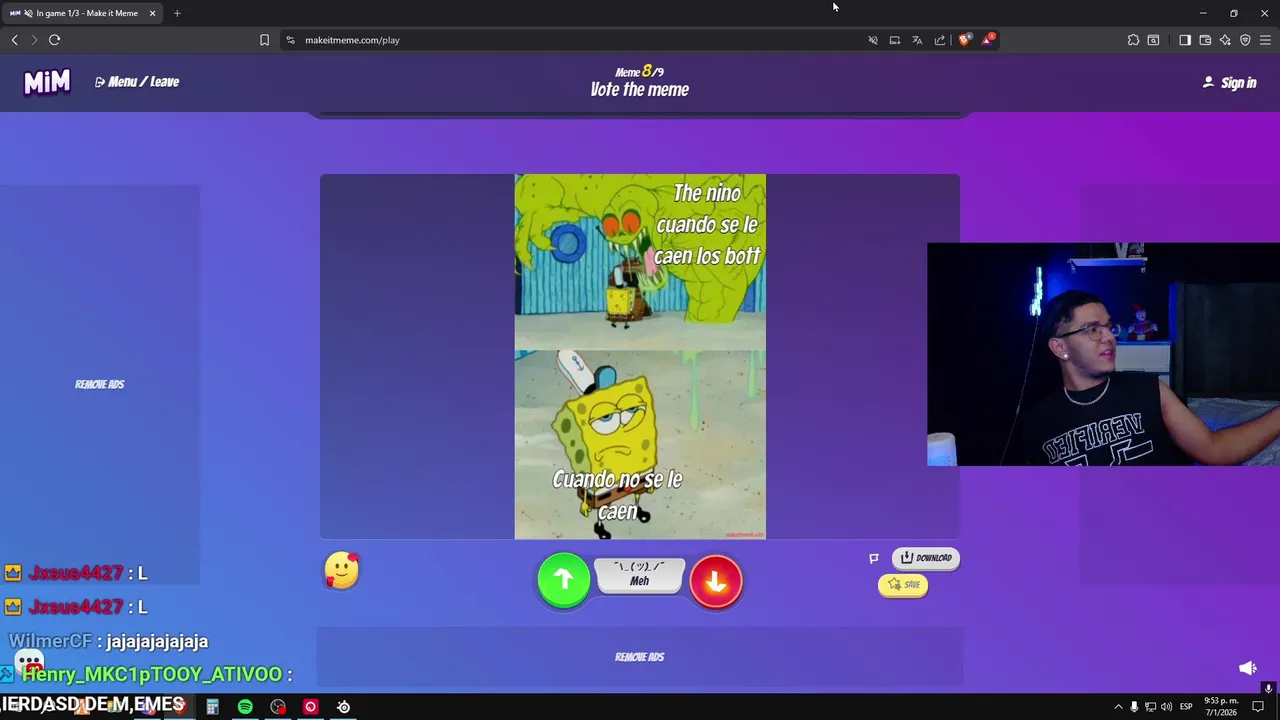Screen dimensions: 1280x720
Task: Open browser extensions puzzle icon
Action: [x=1133, y=40]
